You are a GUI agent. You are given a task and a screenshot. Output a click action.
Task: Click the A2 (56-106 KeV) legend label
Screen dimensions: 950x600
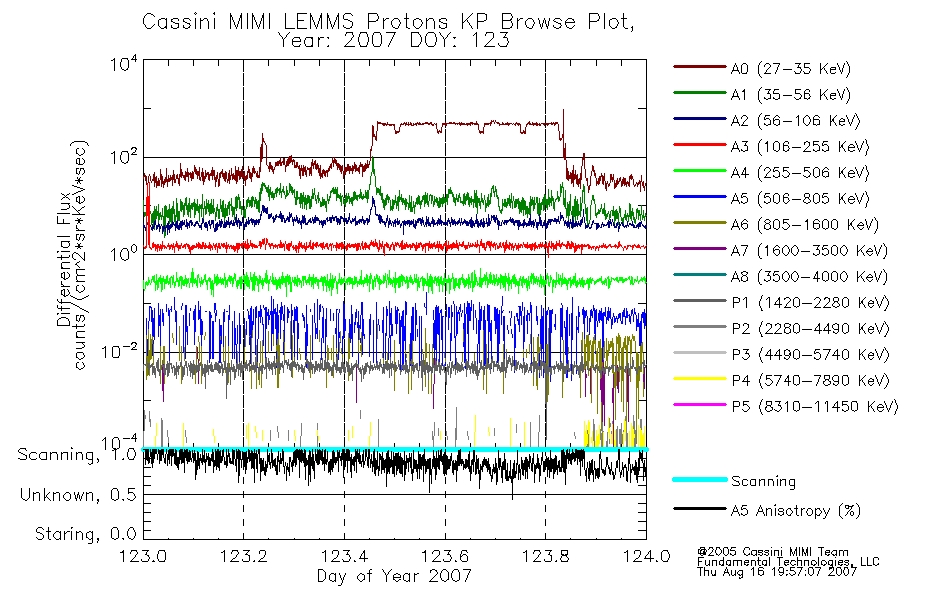796,121
